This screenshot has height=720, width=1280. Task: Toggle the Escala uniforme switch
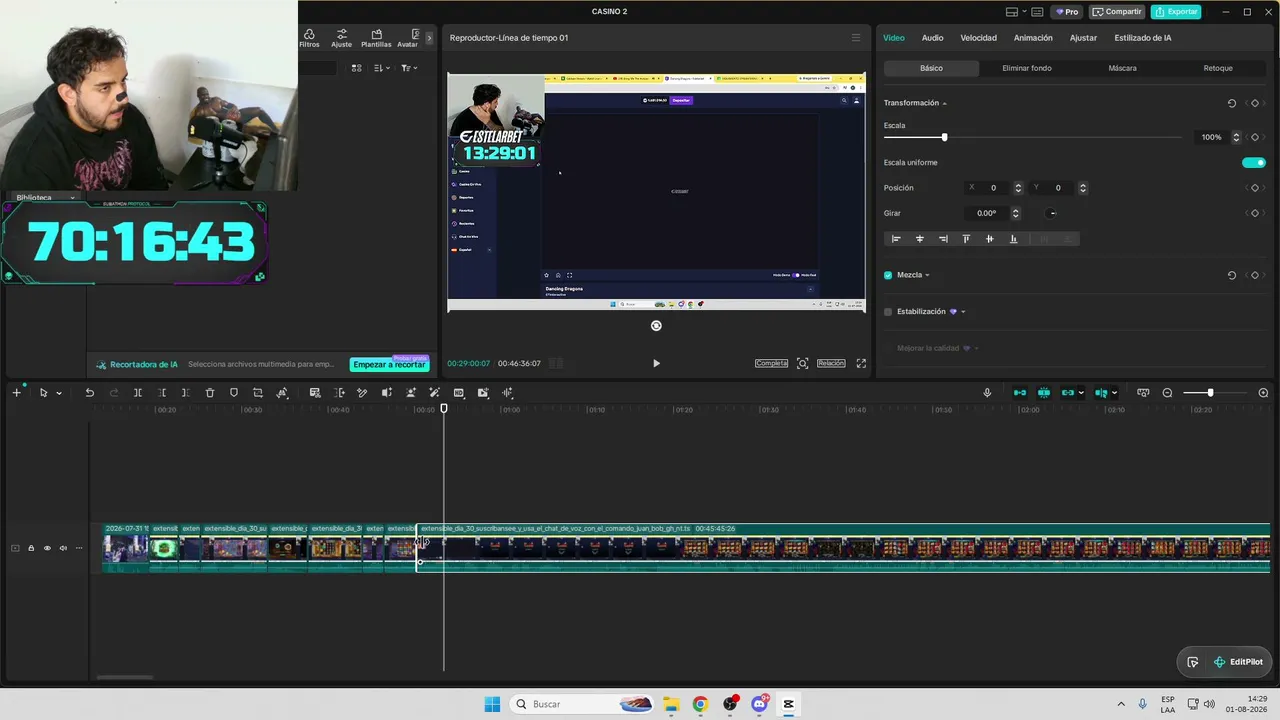coord(1253,163)
